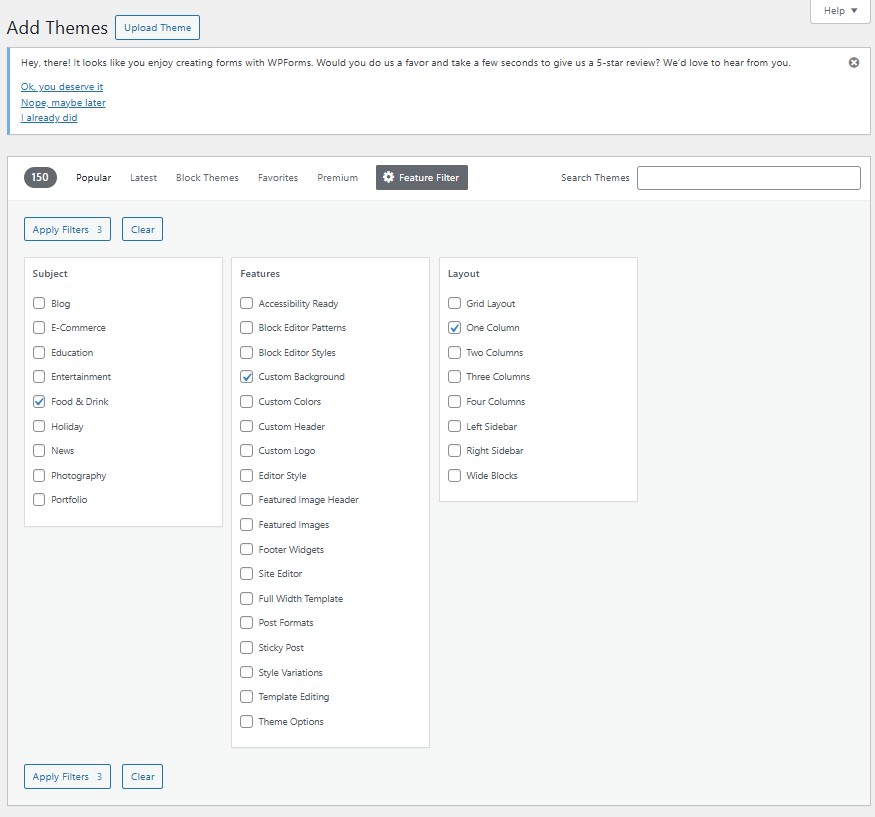
Task: Open the Block Themes tab
Action: click(x=207, y=177)
